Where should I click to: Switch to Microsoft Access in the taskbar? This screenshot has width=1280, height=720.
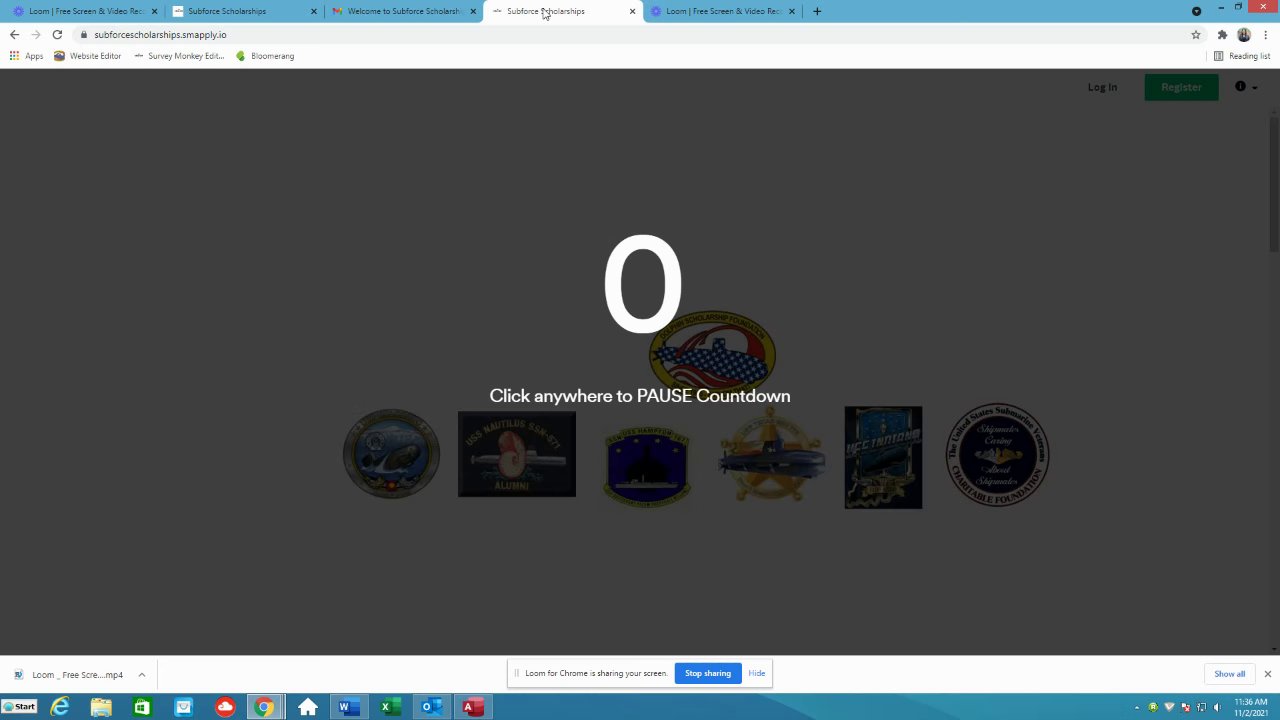[x=472, y=707]
